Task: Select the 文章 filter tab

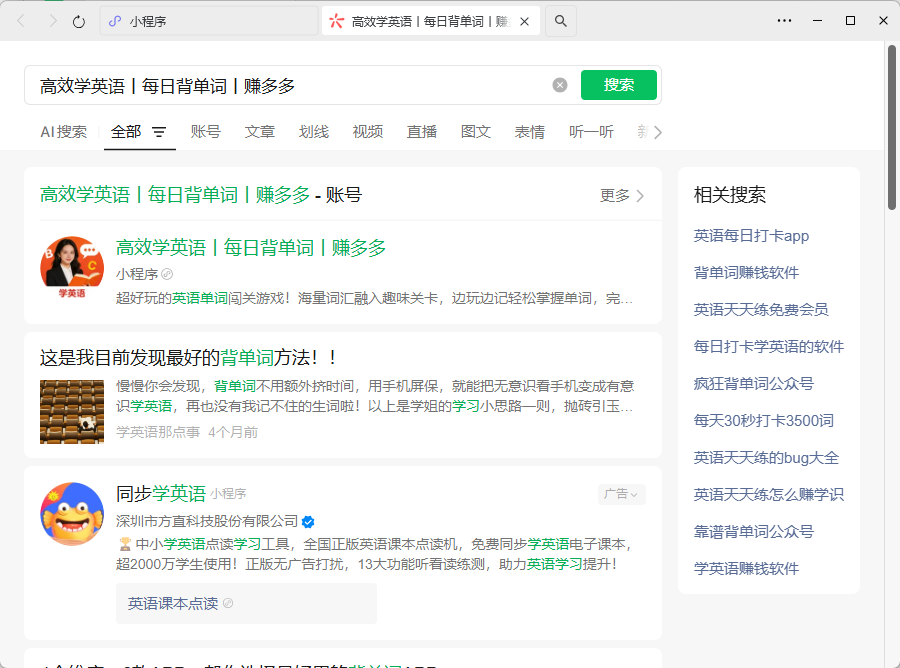Action: point(259,132)
